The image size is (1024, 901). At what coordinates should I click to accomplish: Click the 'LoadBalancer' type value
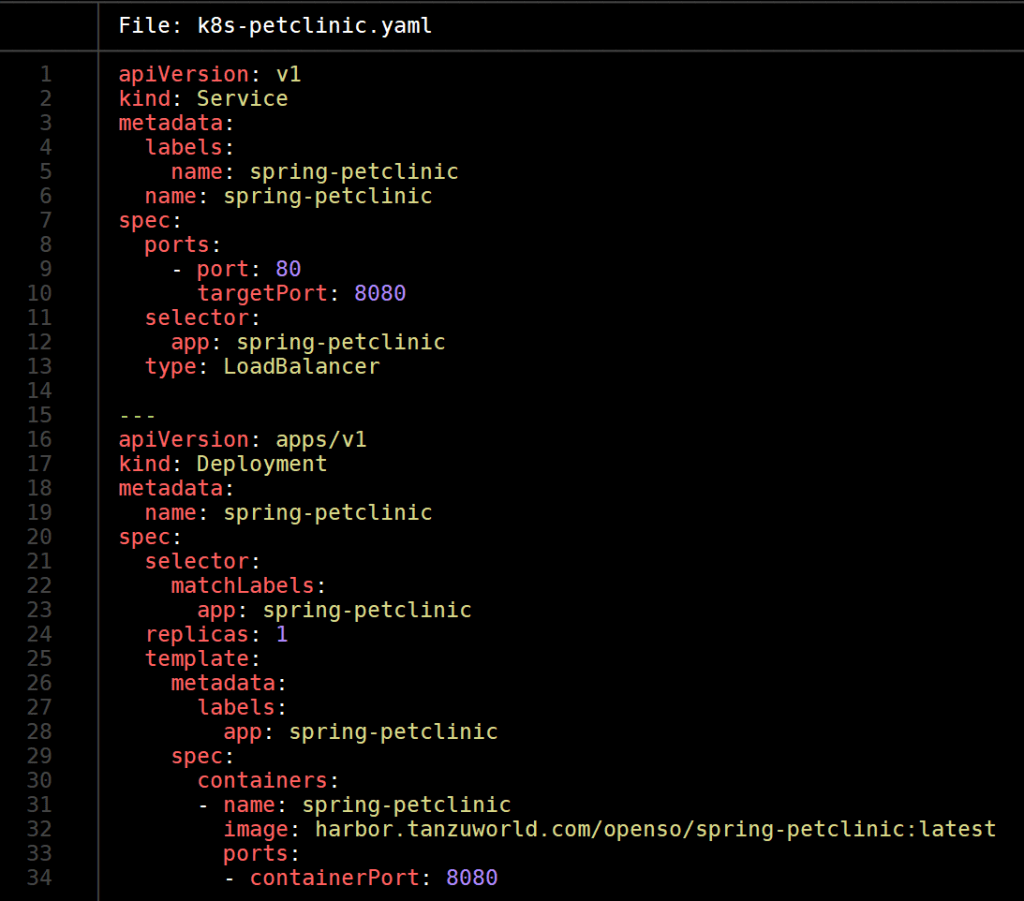click(x=301, y=366)
